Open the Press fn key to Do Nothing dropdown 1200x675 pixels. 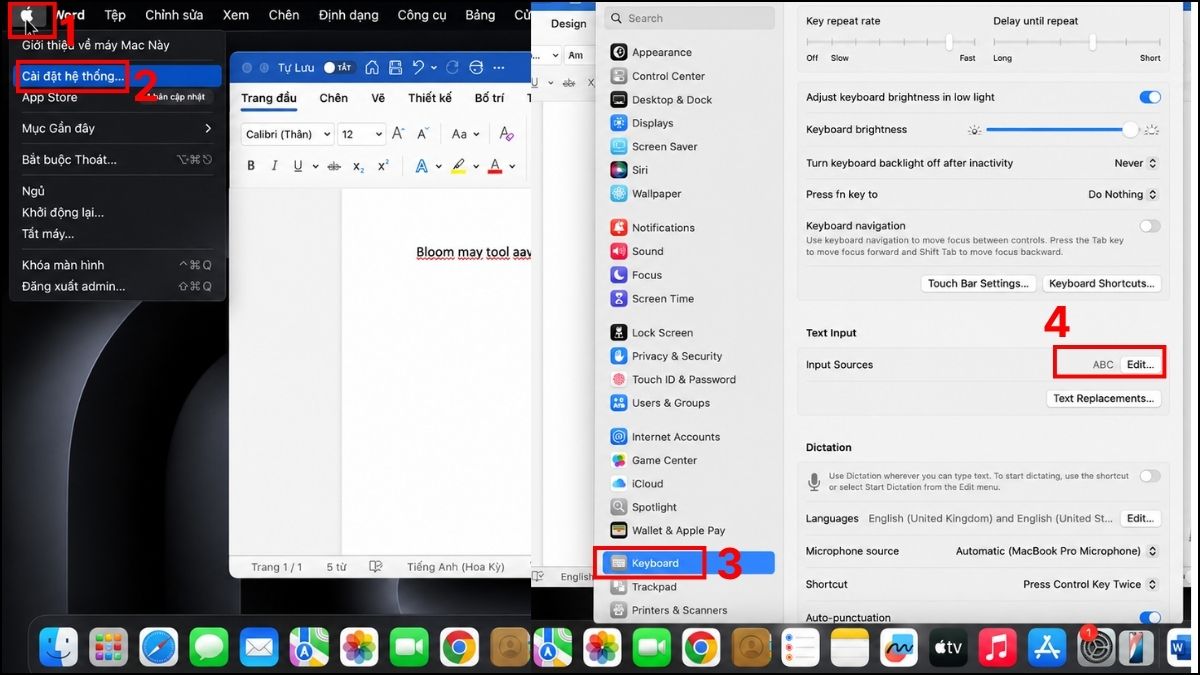click(1123, 194)
